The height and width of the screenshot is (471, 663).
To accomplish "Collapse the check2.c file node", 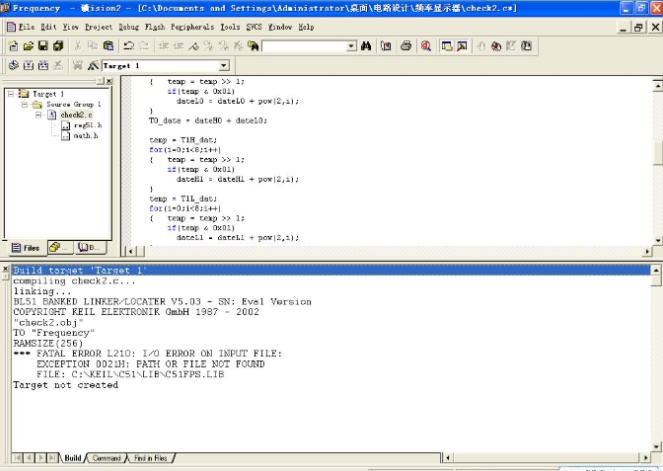I will (38, 115).
